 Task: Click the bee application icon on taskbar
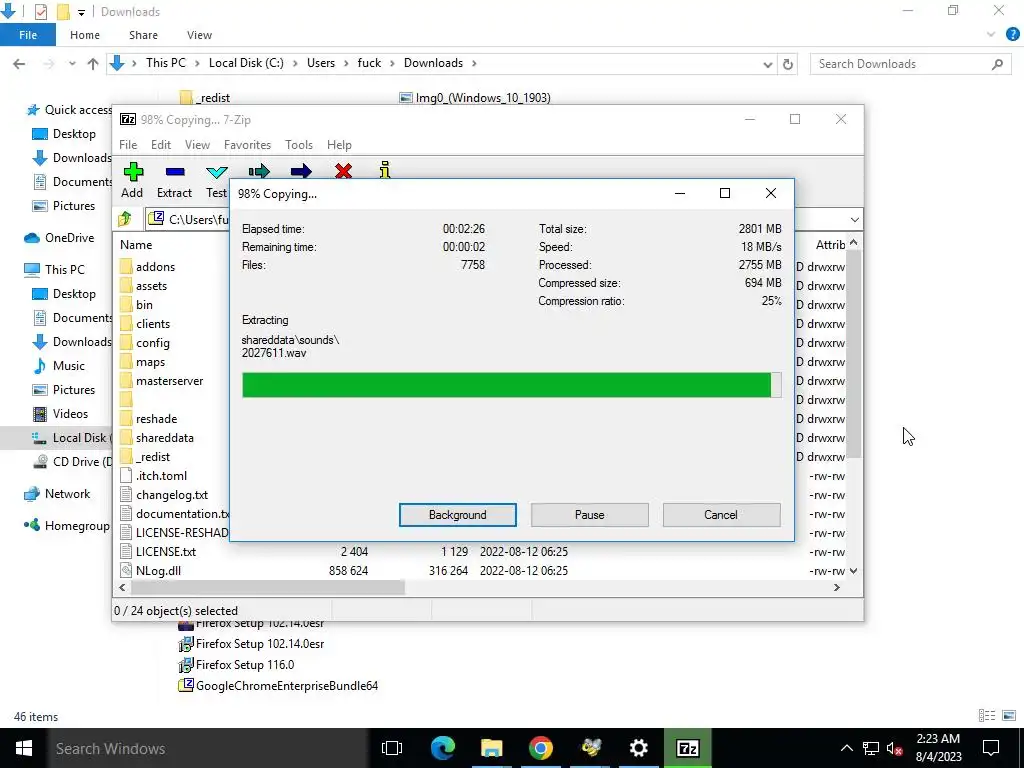pos(591,748)
